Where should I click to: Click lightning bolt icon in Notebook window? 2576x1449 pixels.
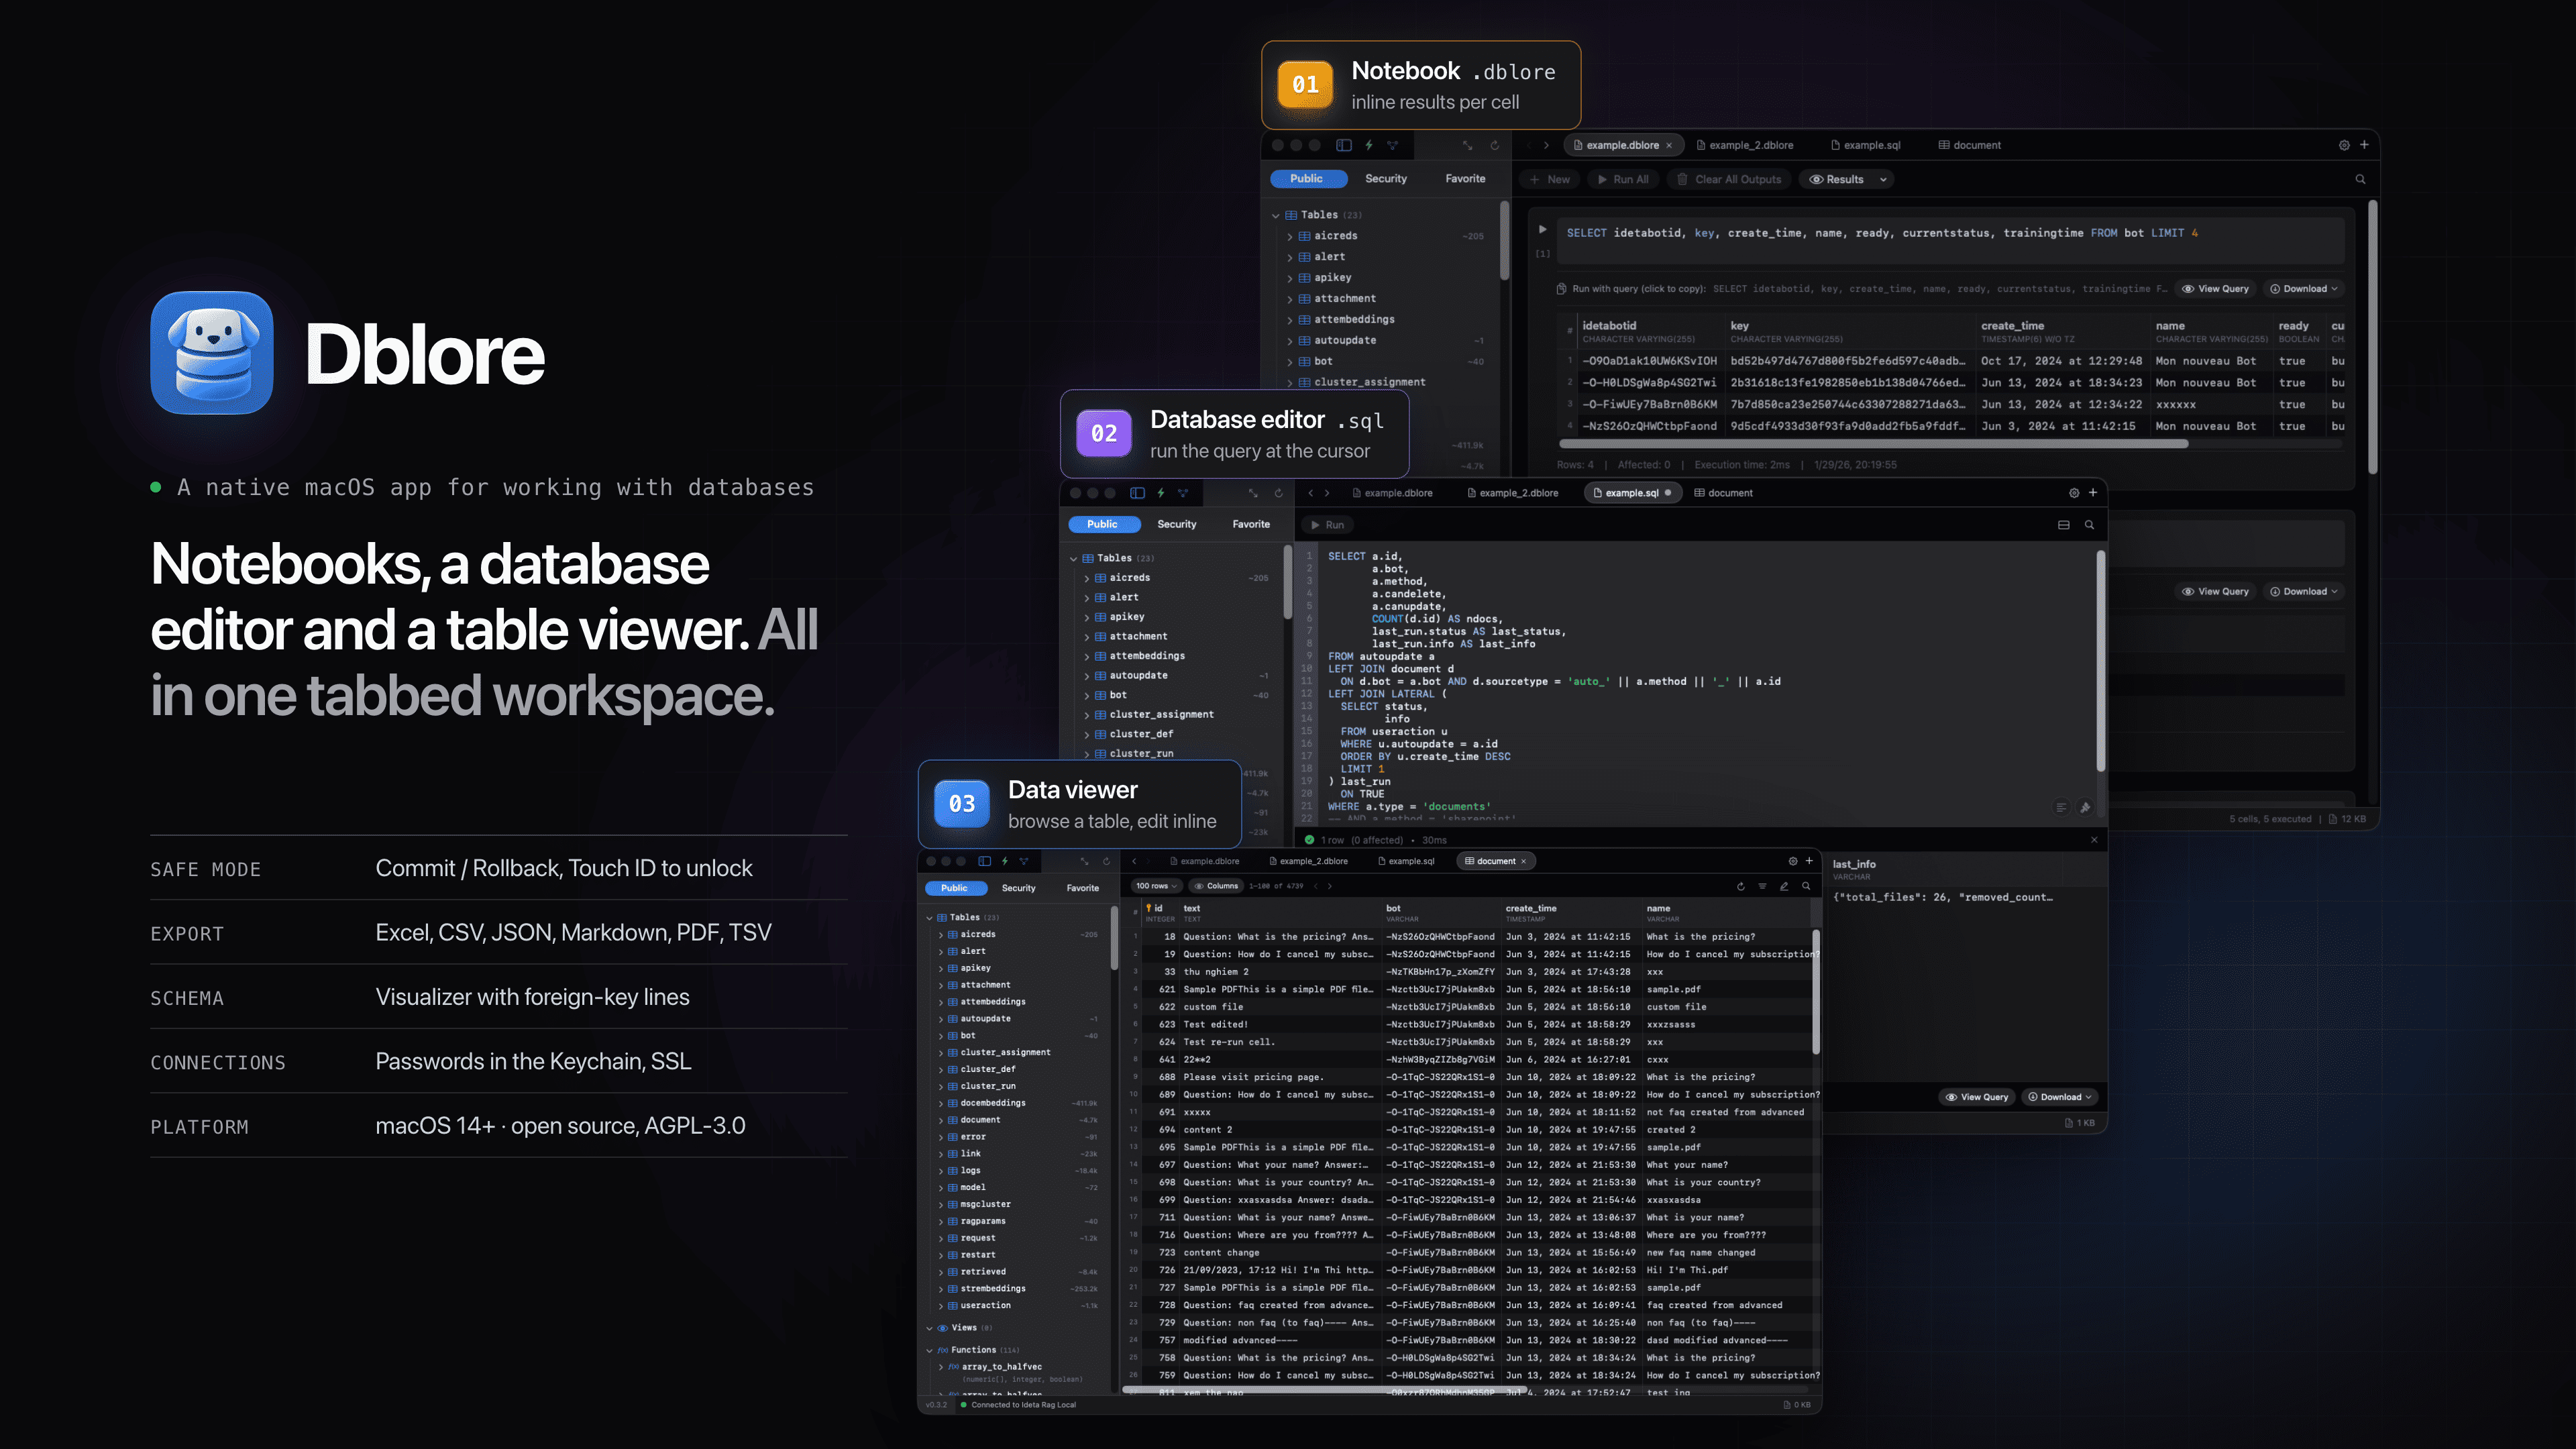point(1369,145)
